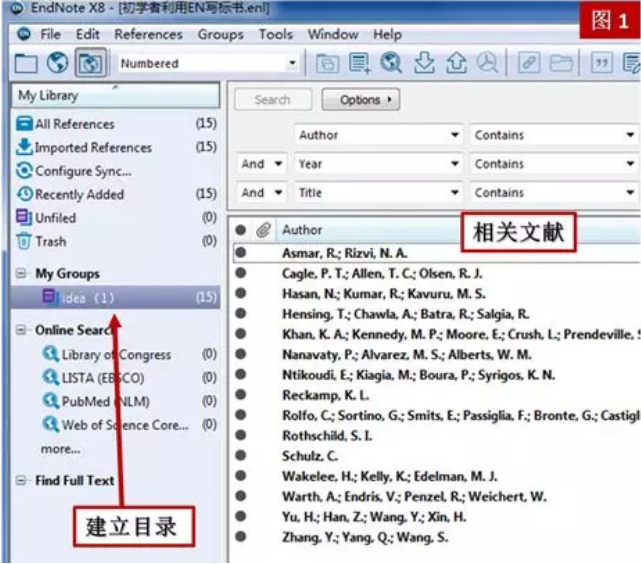Open the Tools menu
Viewport: 641px width, 564px height.
pyautogui.click(x=276, y=34)
